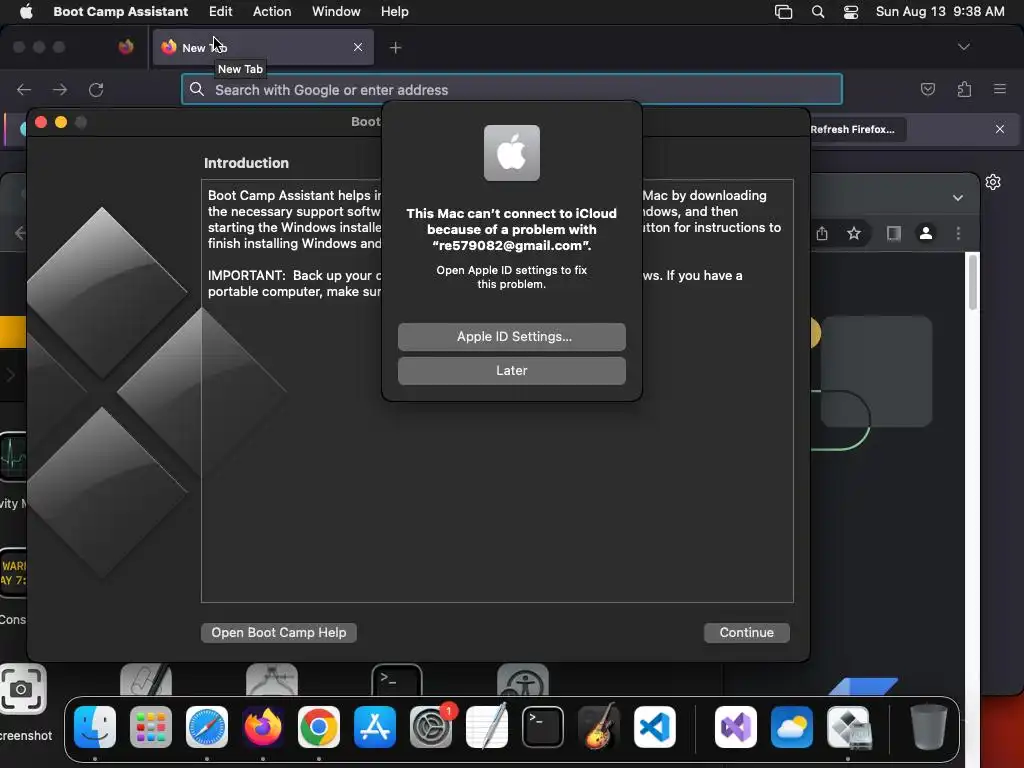Viewport: 1024px width, 768px height.
Task: Click the date and time in menu bar
Action: pyautogui.click(x=940, y=11)
